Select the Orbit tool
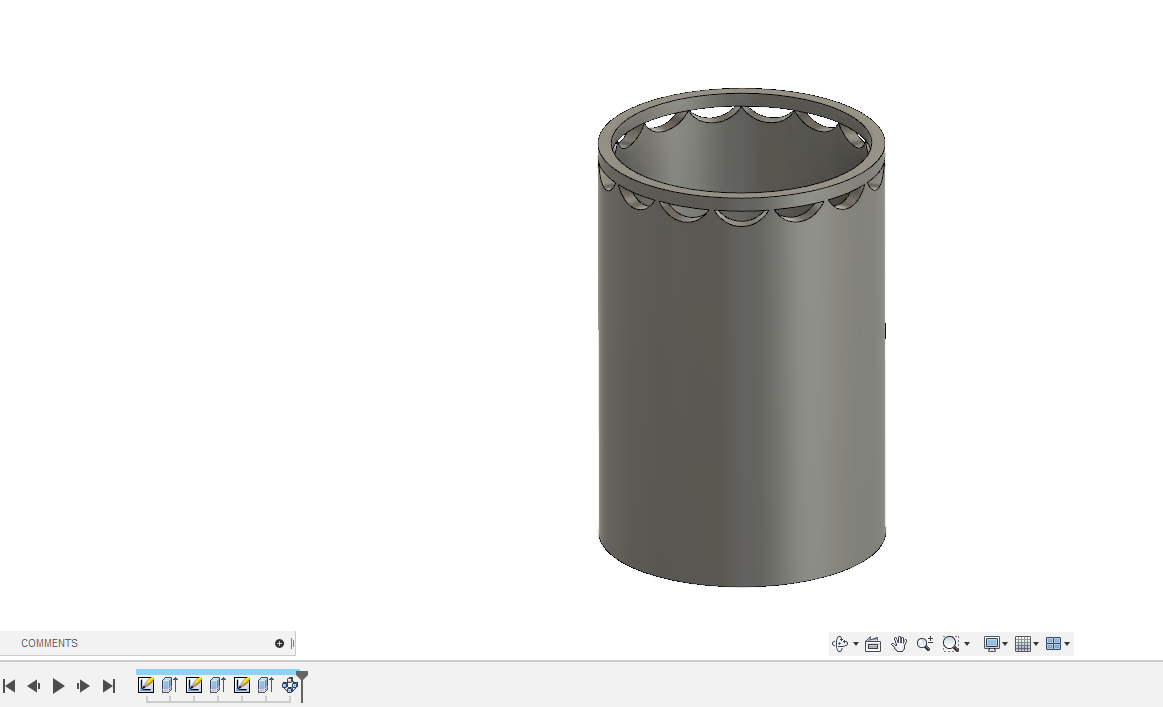 tap(840, 644)
